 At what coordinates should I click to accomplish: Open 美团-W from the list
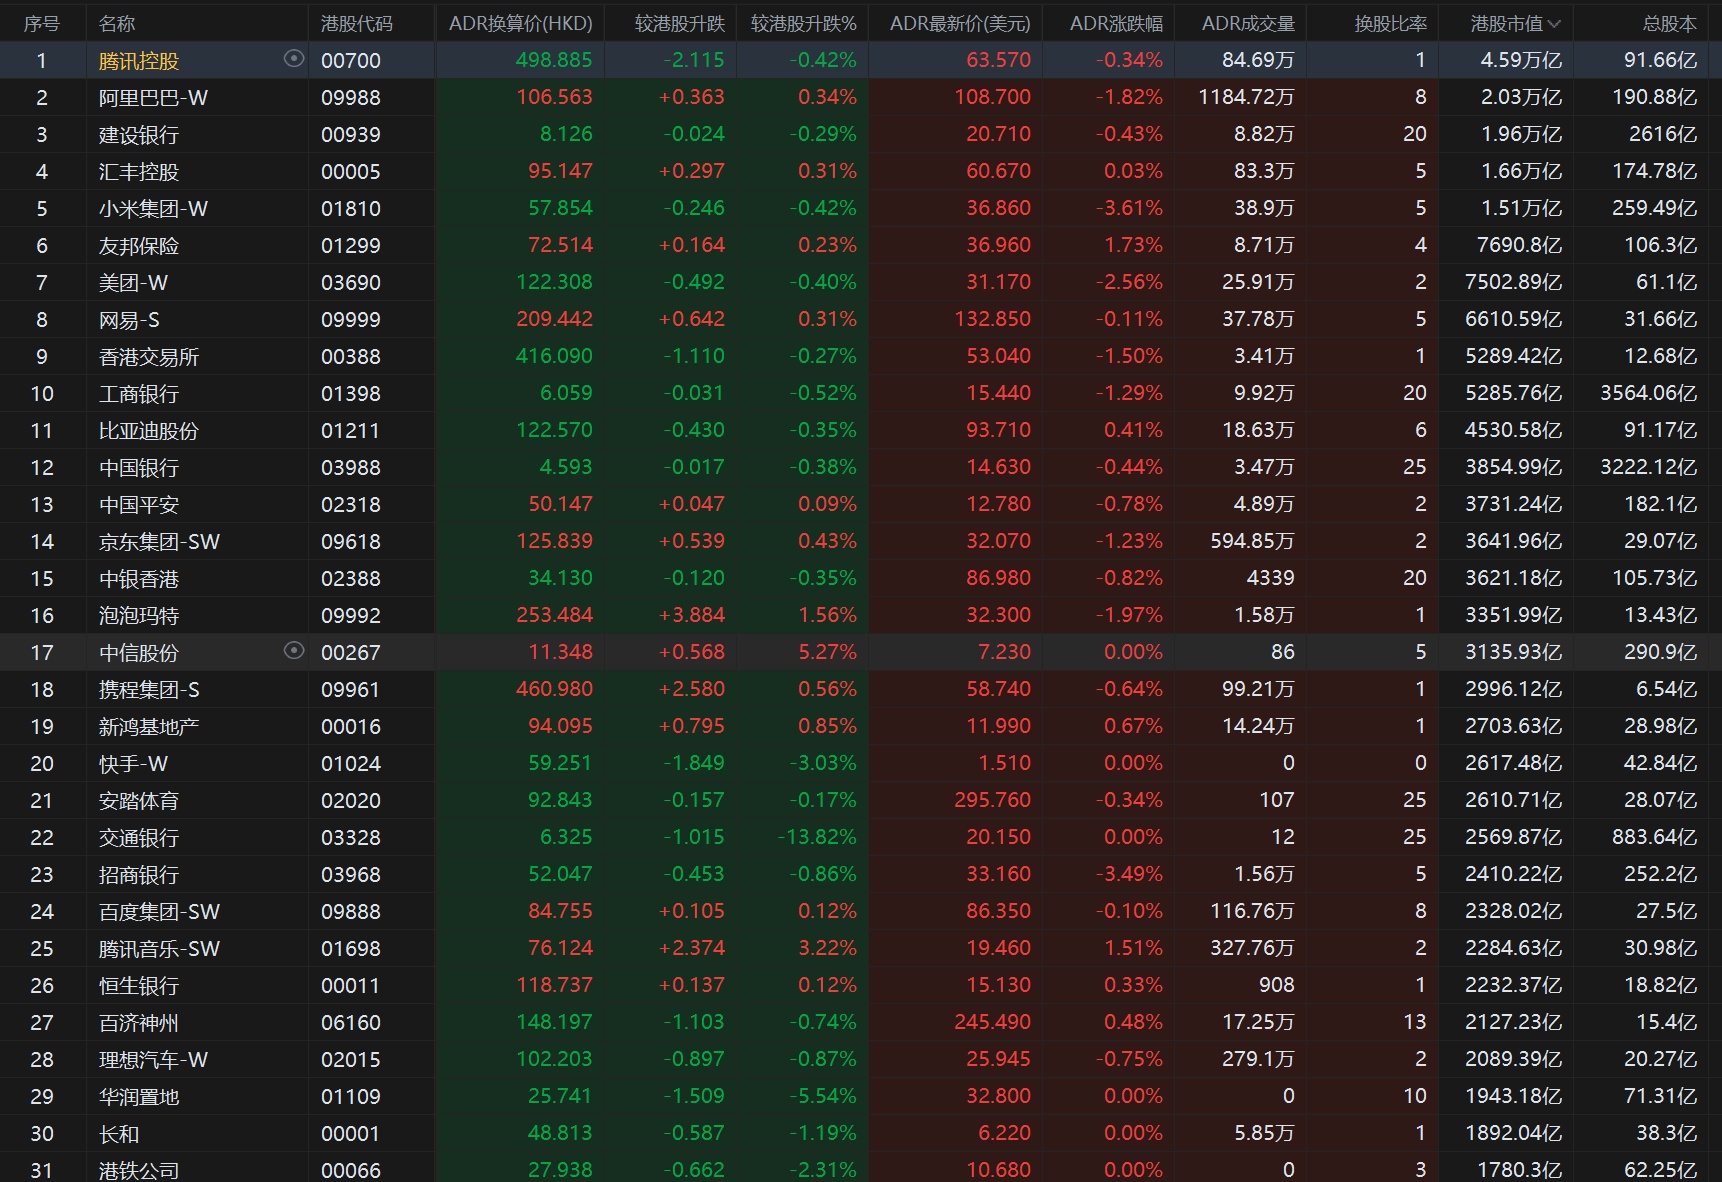(133, 283)
